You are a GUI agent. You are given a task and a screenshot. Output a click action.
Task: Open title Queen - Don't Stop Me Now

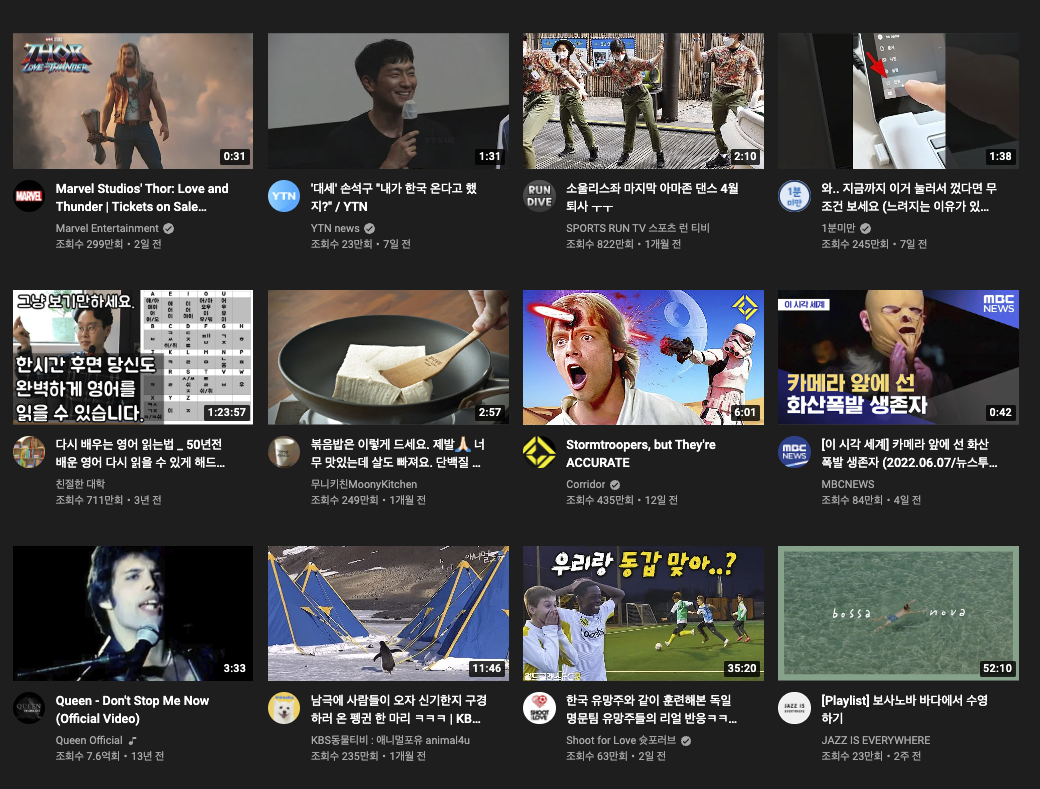[132, 709]
